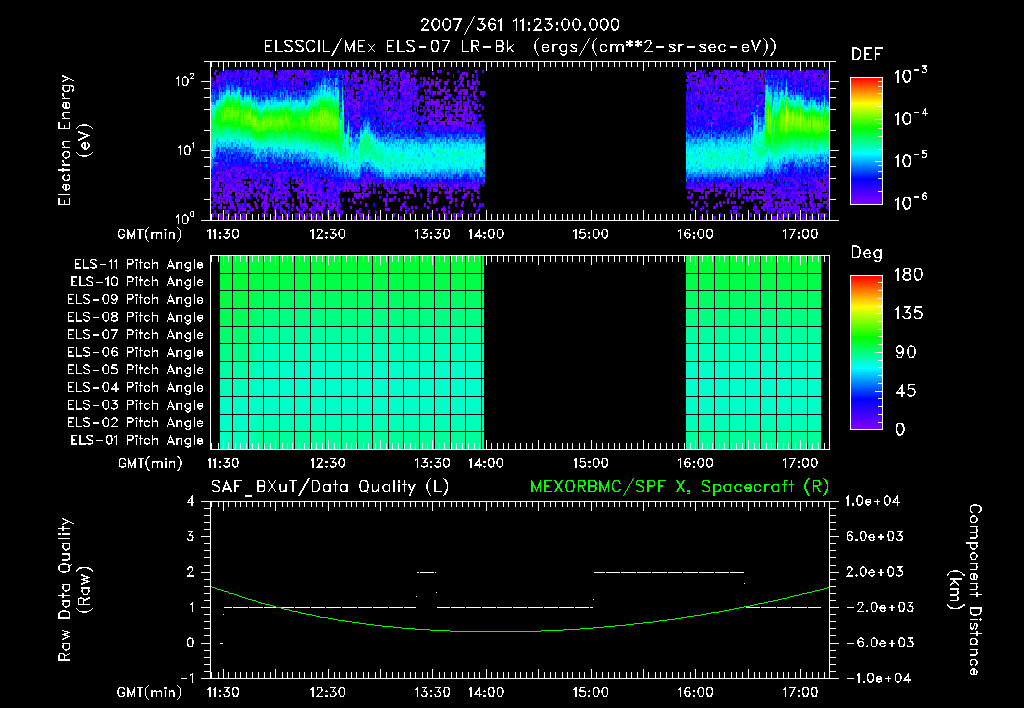Click the 'SAF_BXuT/Data Quality (L)' title
The width and height of the screenshot is (1024, 708).
pyautogui.click(x=330, y=487)
